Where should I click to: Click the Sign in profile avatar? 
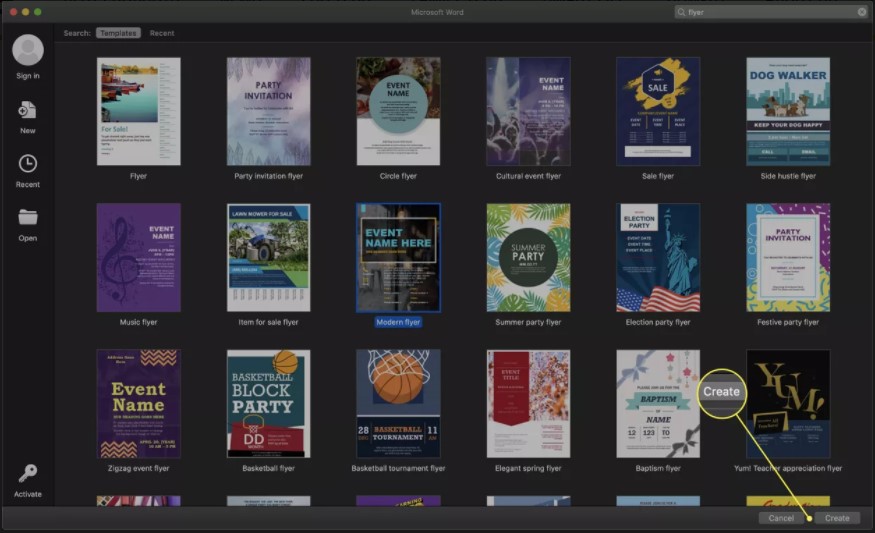pos(27,50)
